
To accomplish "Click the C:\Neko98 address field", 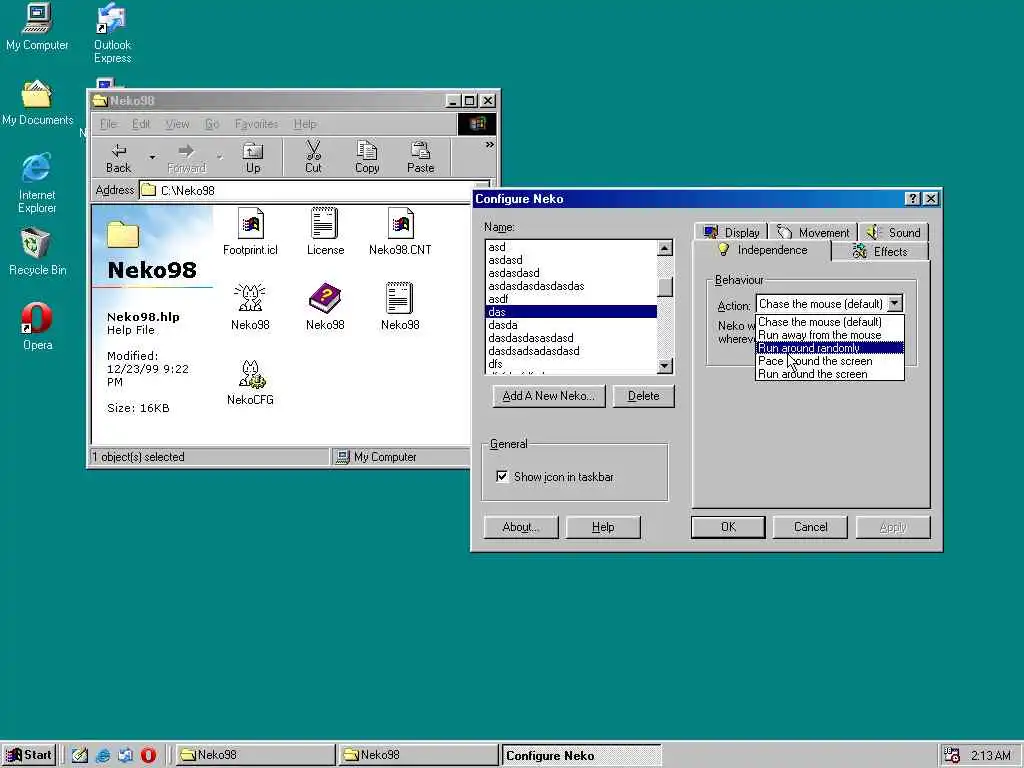I will coord(315,190).
